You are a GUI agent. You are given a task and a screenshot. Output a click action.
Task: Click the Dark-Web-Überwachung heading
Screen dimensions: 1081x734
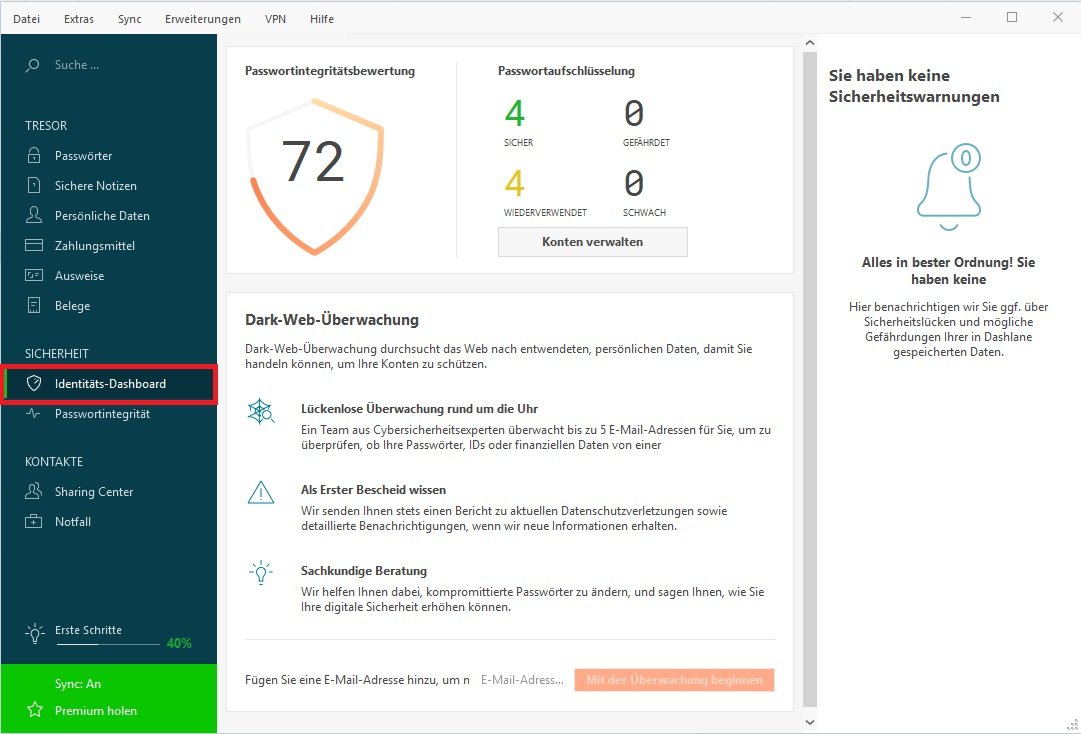click(x=332, y=320)
